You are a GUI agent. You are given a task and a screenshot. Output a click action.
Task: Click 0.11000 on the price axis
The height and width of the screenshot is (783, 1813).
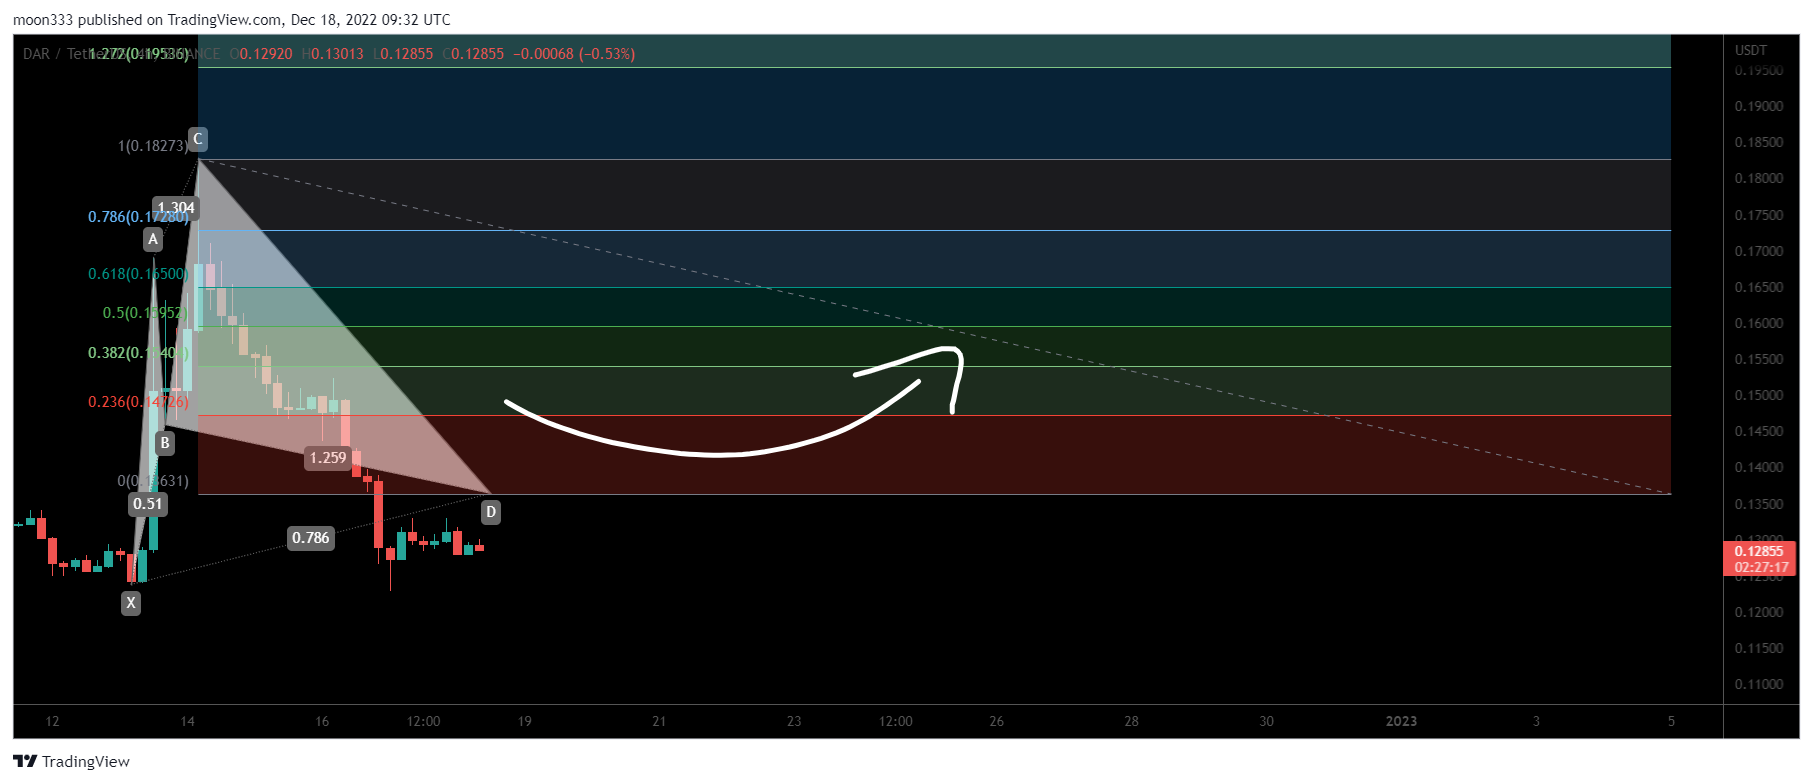pos(1759,684)
